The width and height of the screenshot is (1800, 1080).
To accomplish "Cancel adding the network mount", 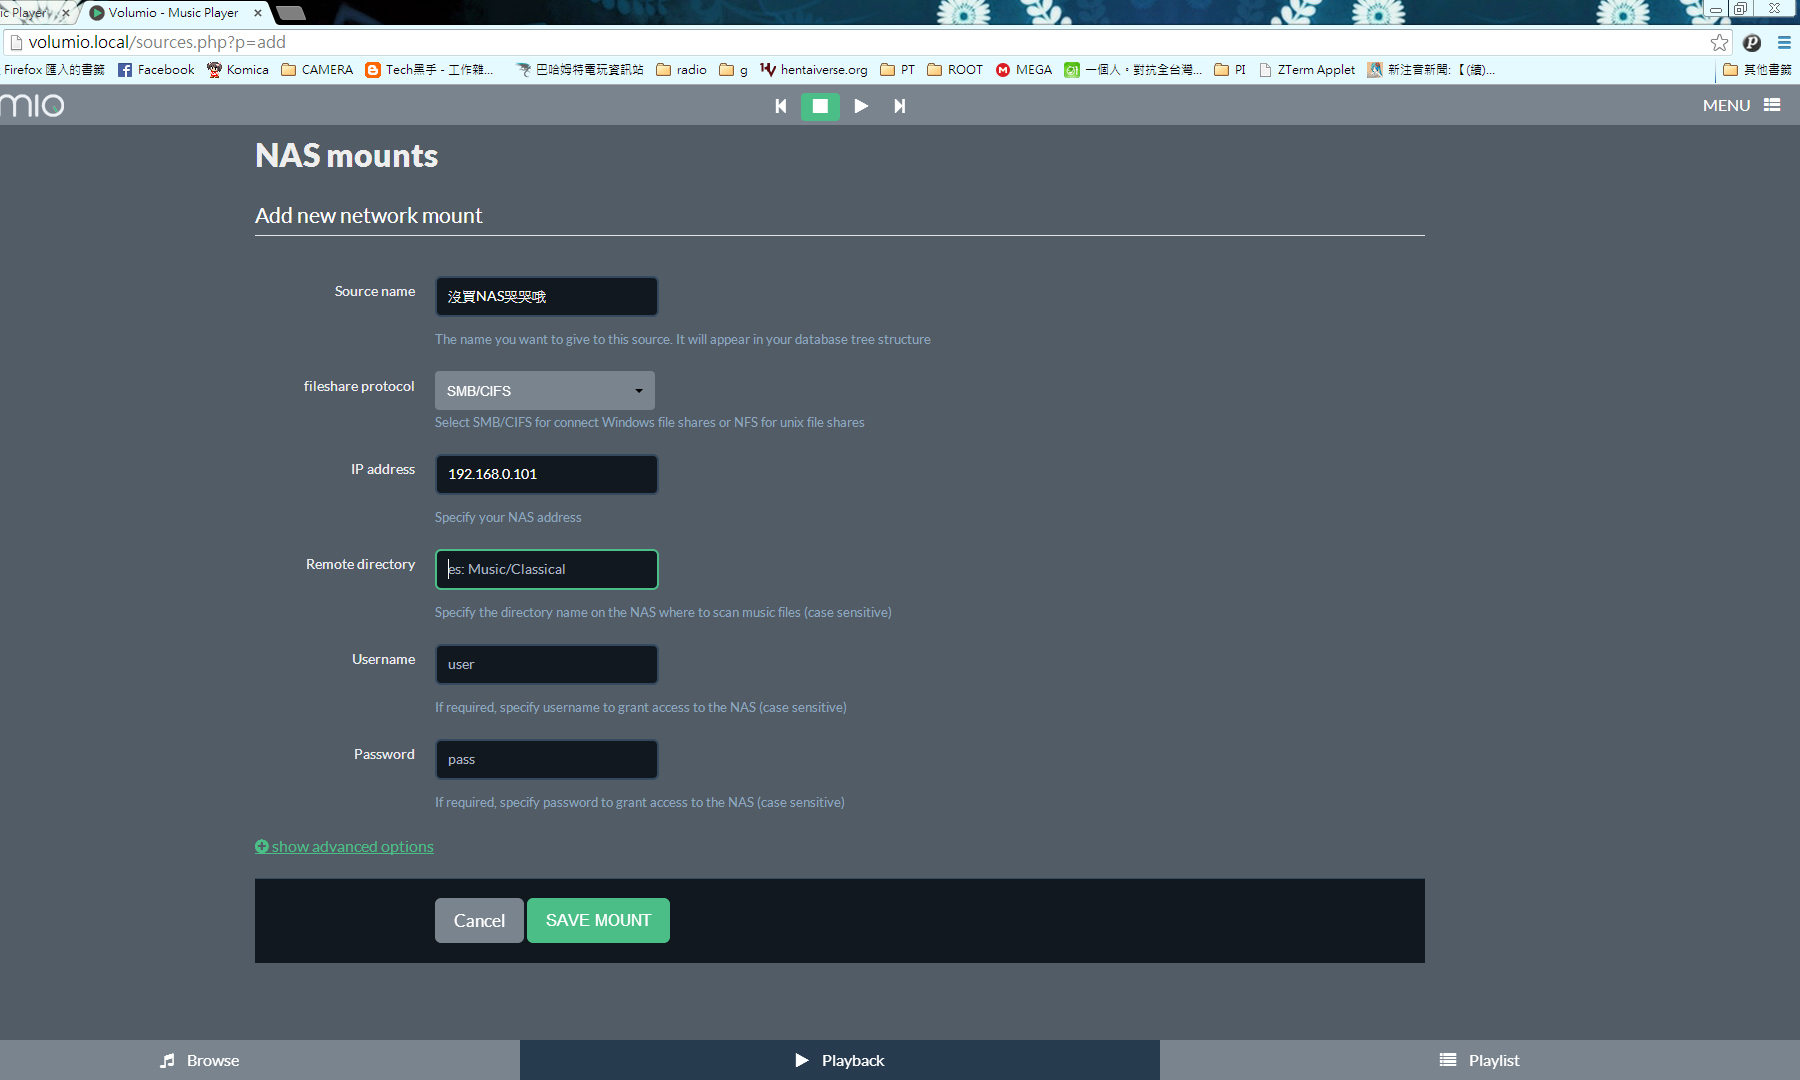I will point(479,921).
